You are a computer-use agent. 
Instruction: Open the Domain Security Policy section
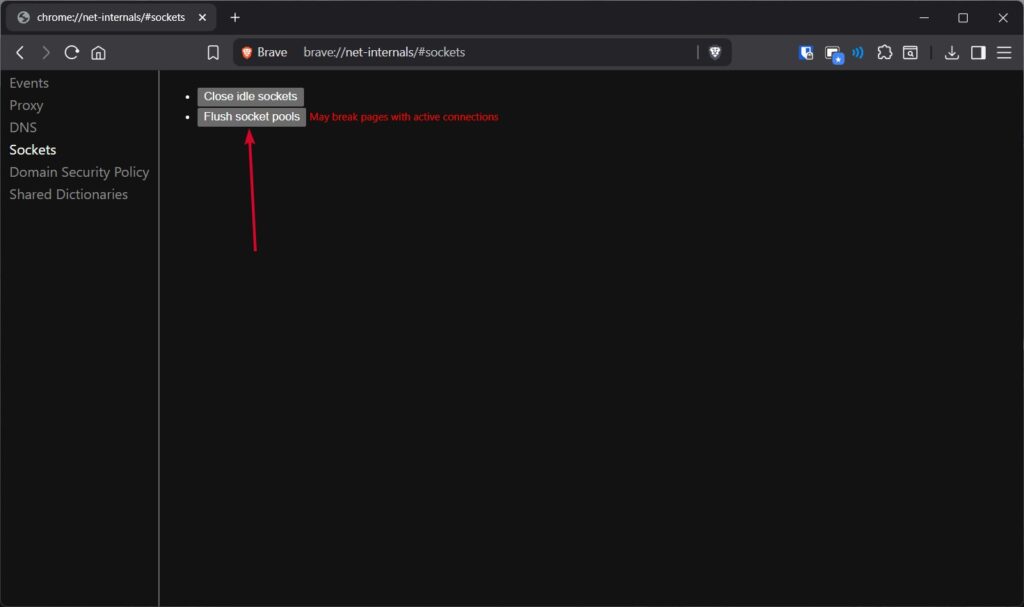(79, 172)
